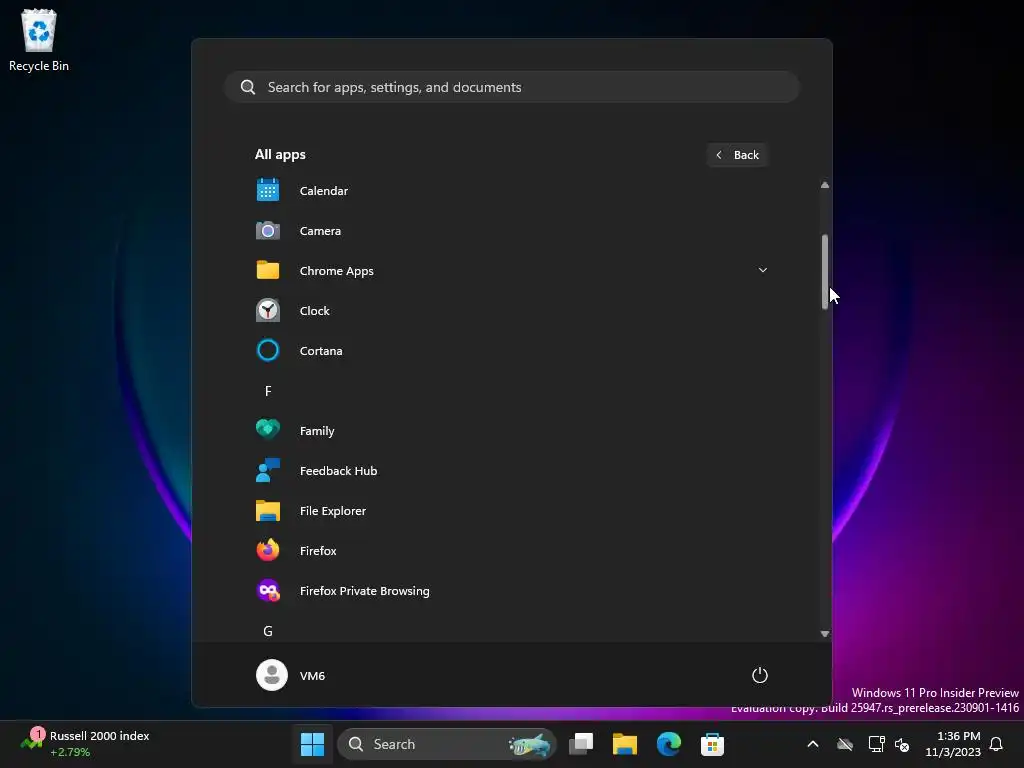Open the Russell 2000 index widget
The image size is (1024, 768).
[85, 743]
